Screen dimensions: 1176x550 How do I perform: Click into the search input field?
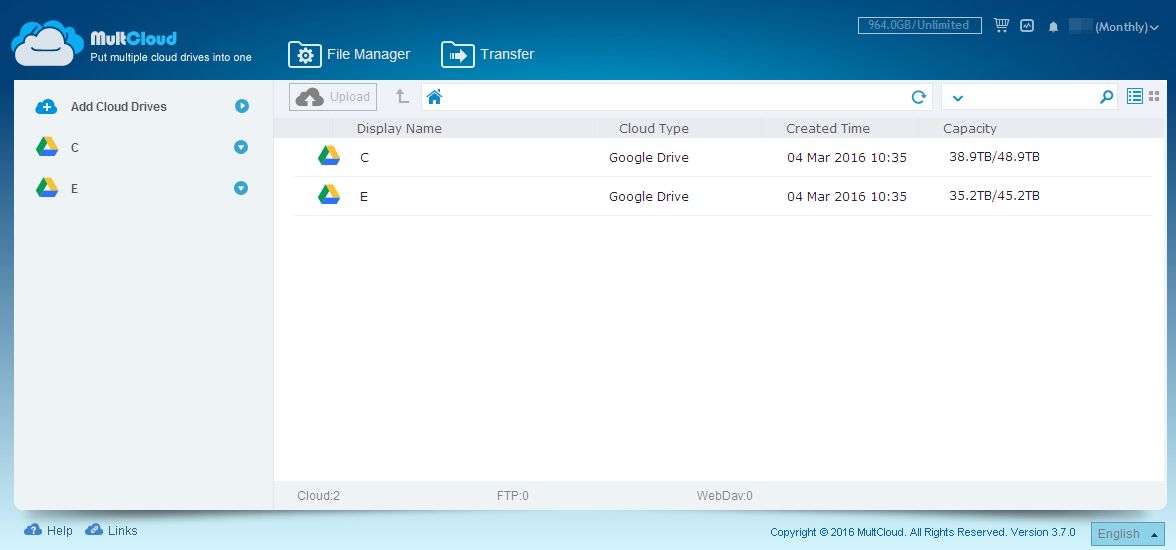pyautogui.click(x=1031, y=97)
